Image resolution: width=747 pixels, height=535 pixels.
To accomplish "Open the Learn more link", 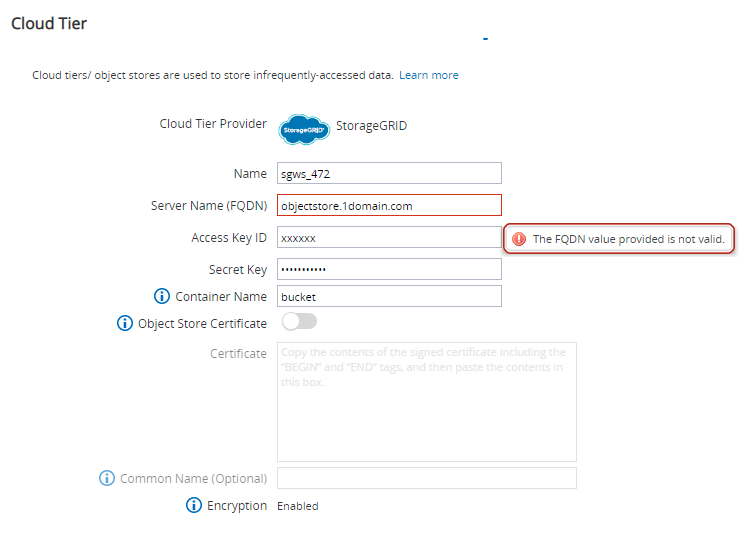I will coord(428,75).
